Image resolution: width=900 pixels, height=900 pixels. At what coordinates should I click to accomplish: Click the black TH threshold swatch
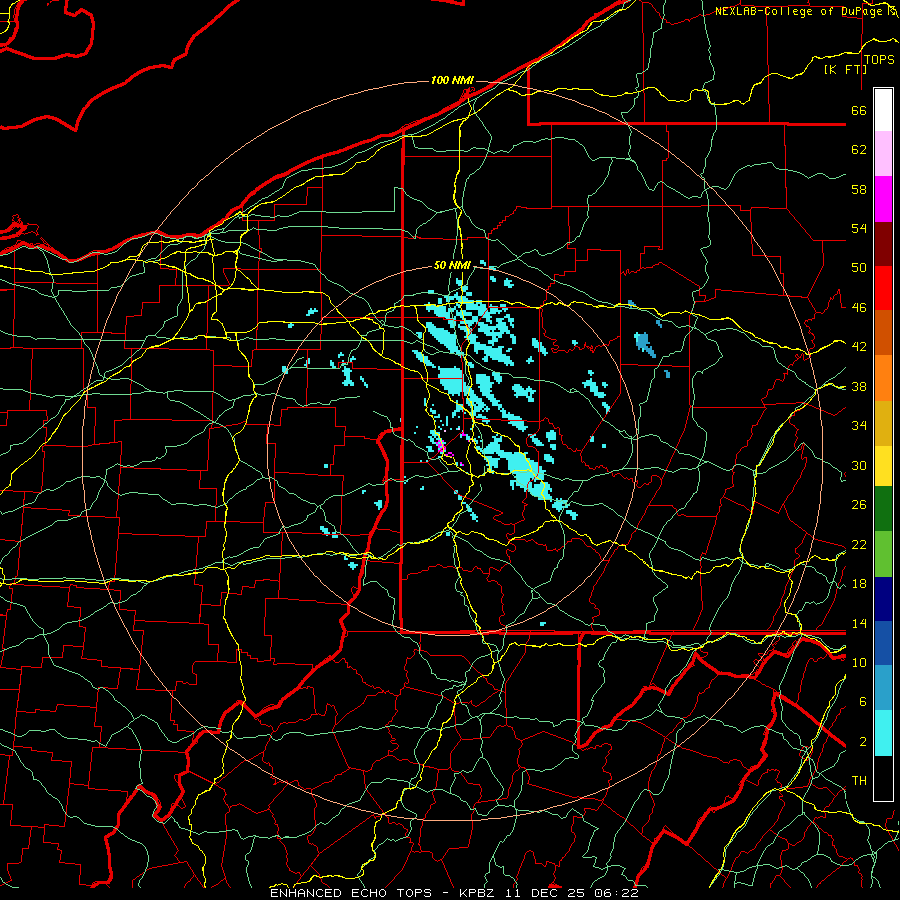(x=883, y=778)
